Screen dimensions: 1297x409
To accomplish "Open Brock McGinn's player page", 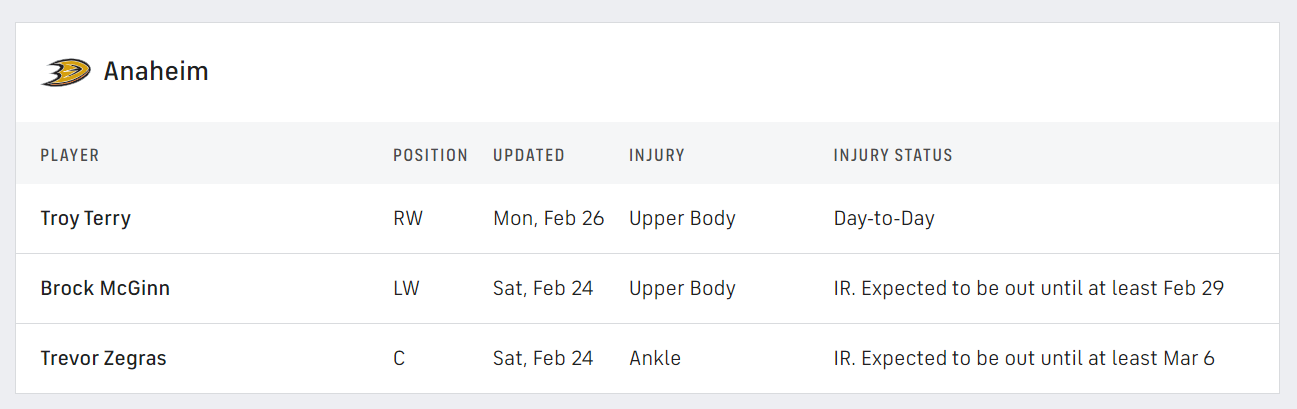I will point(105,288).
